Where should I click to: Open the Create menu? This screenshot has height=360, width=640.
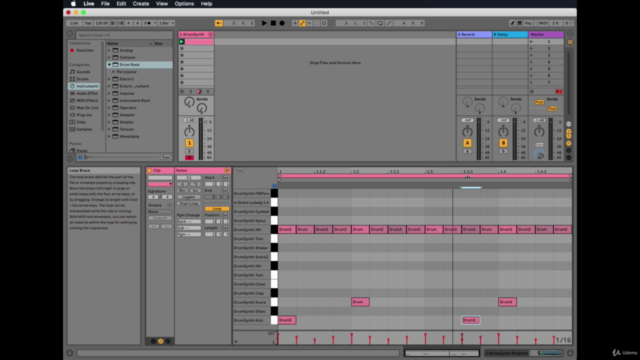click(141, 4)
